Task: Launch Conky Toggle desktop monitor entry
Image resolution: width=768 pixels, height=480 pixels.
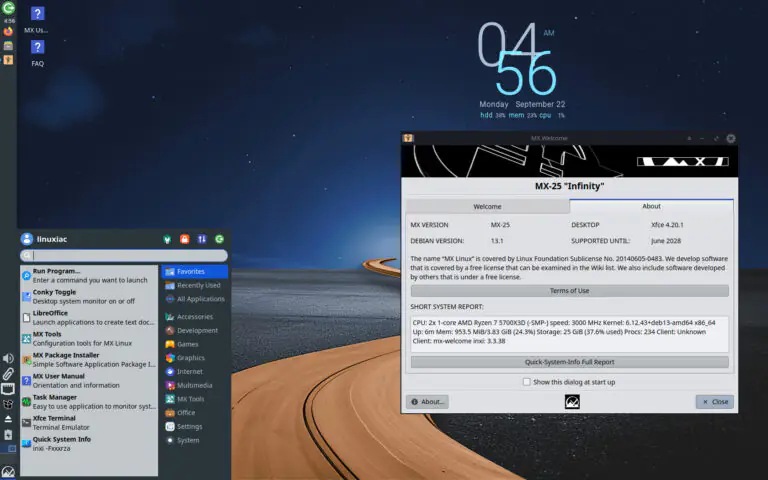Action: pyautogui.click(x=88, y=296)
